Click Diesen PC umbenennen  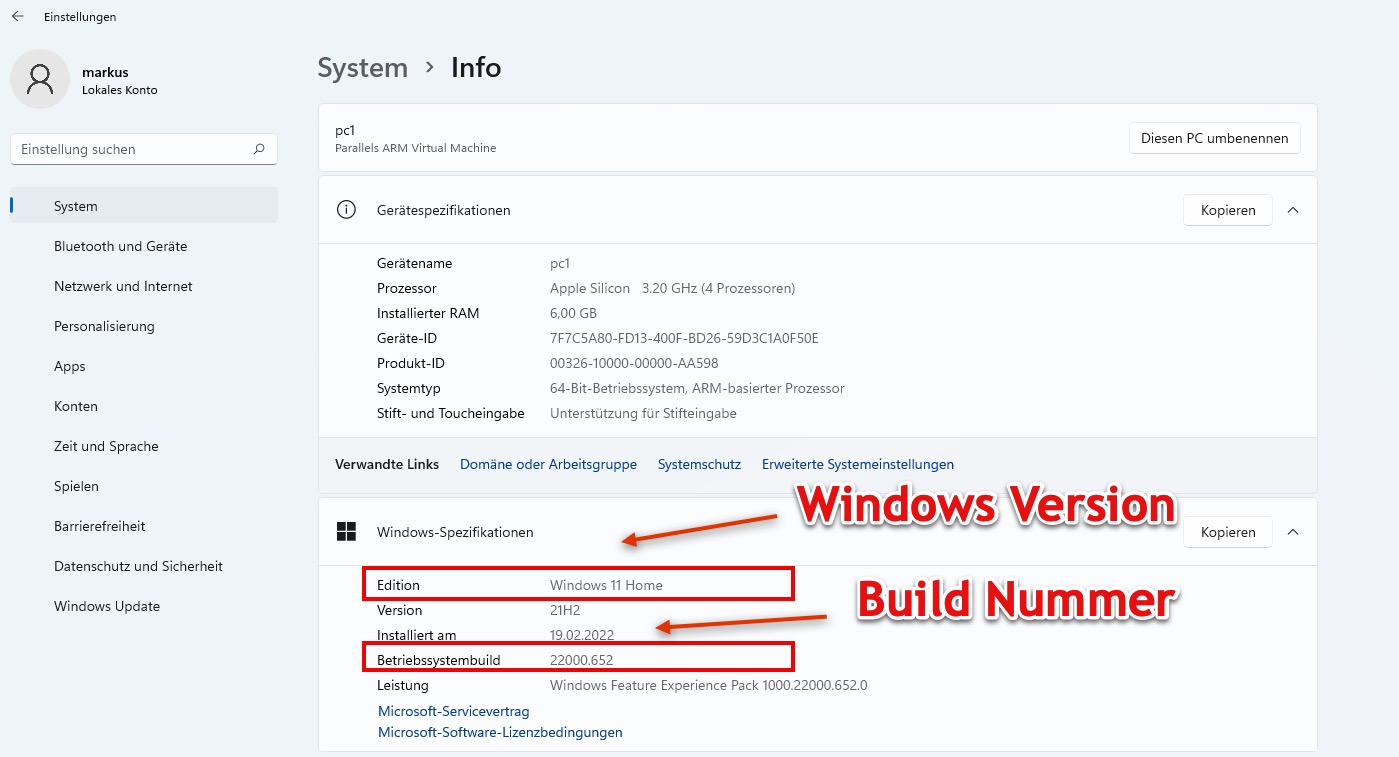pos(1214,138)
